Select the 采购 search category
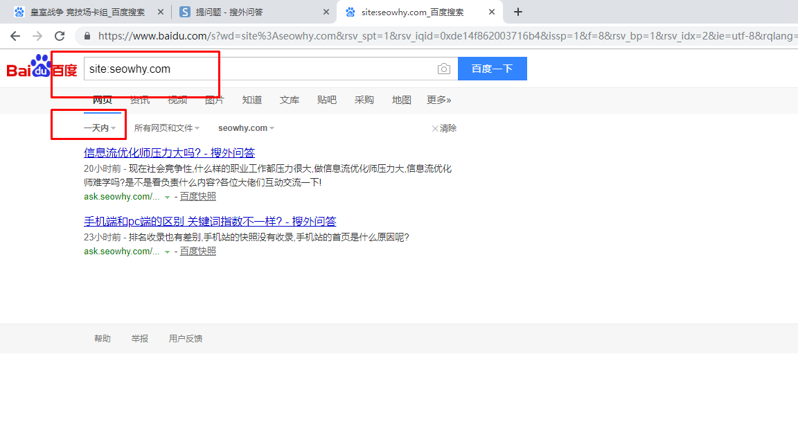The image size is (798, 422). [364, 100]
